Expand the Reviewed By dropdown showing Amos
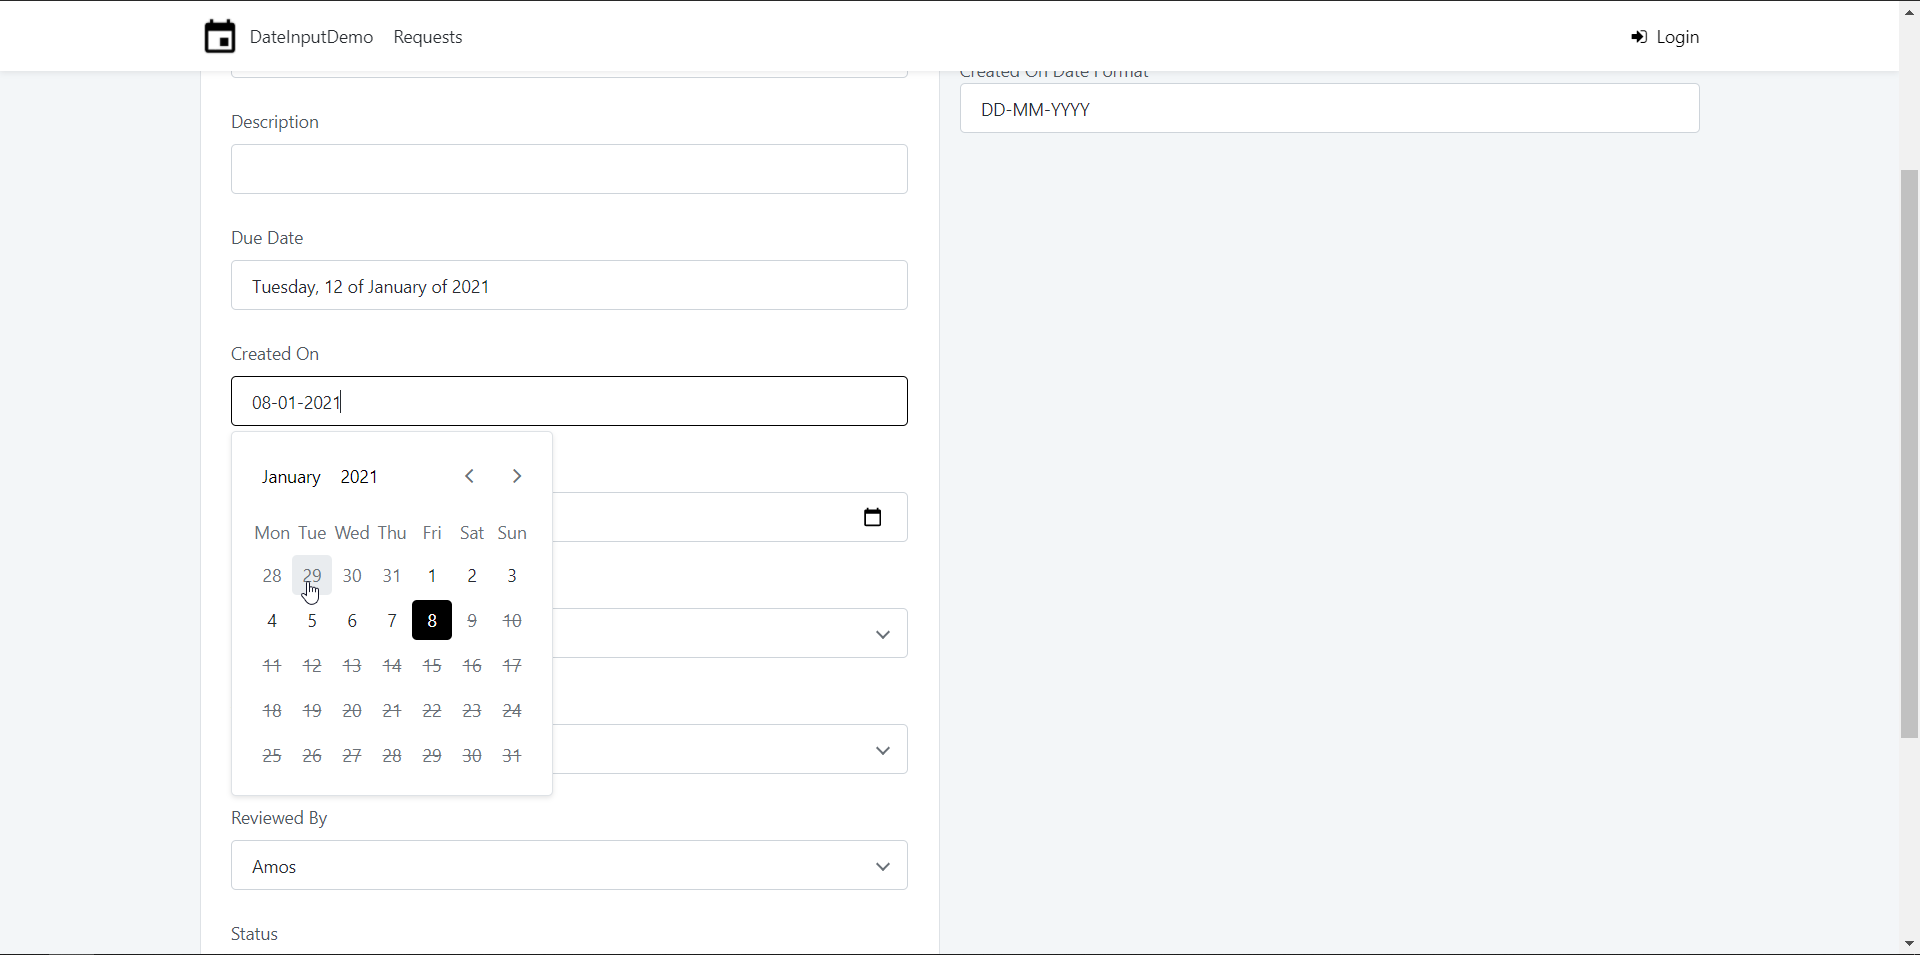Screen dimensions: 1920x955 click(x=569, y=866)
